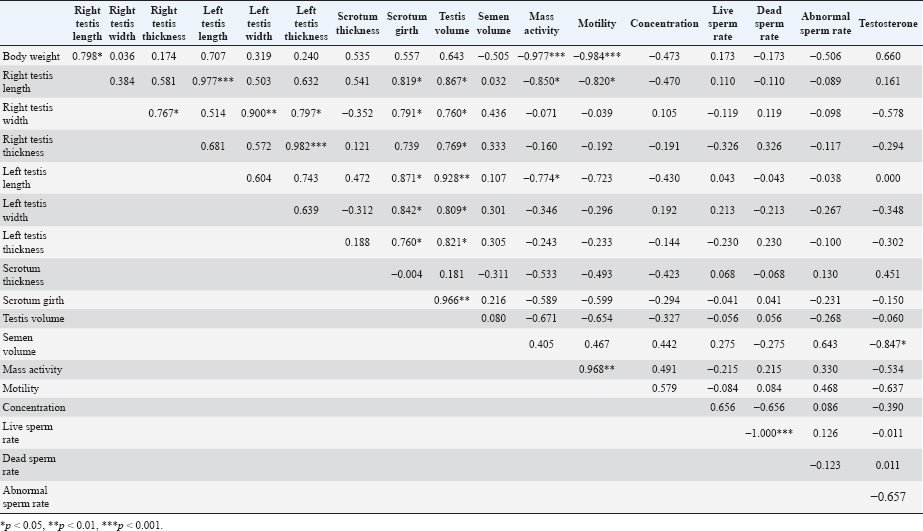Screen dimensions: 923x531
Task: Click the 0.928** correlation value
Action: point(451,179)
